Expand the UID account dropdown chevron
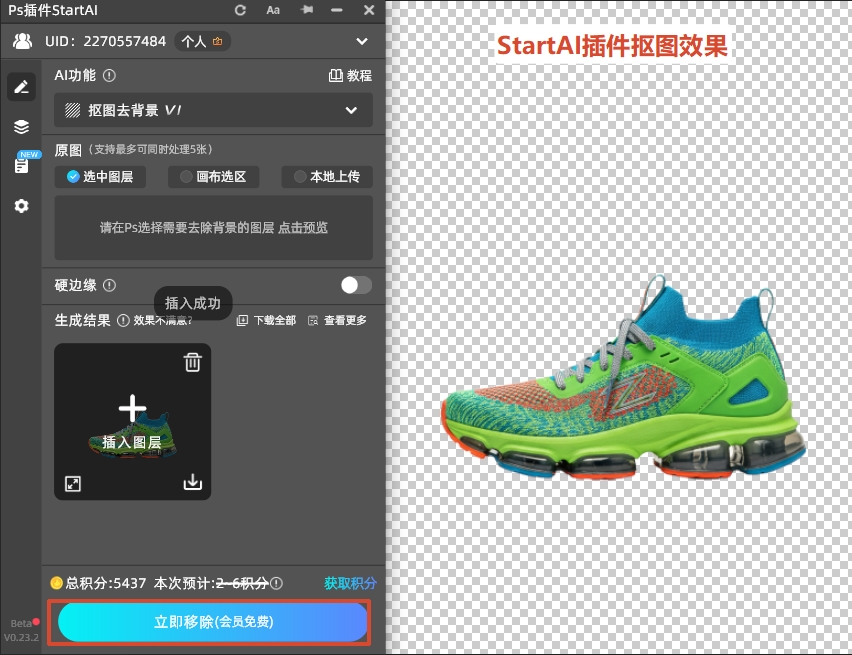Viewport: 852px width, 655px height. pos(363,42)
